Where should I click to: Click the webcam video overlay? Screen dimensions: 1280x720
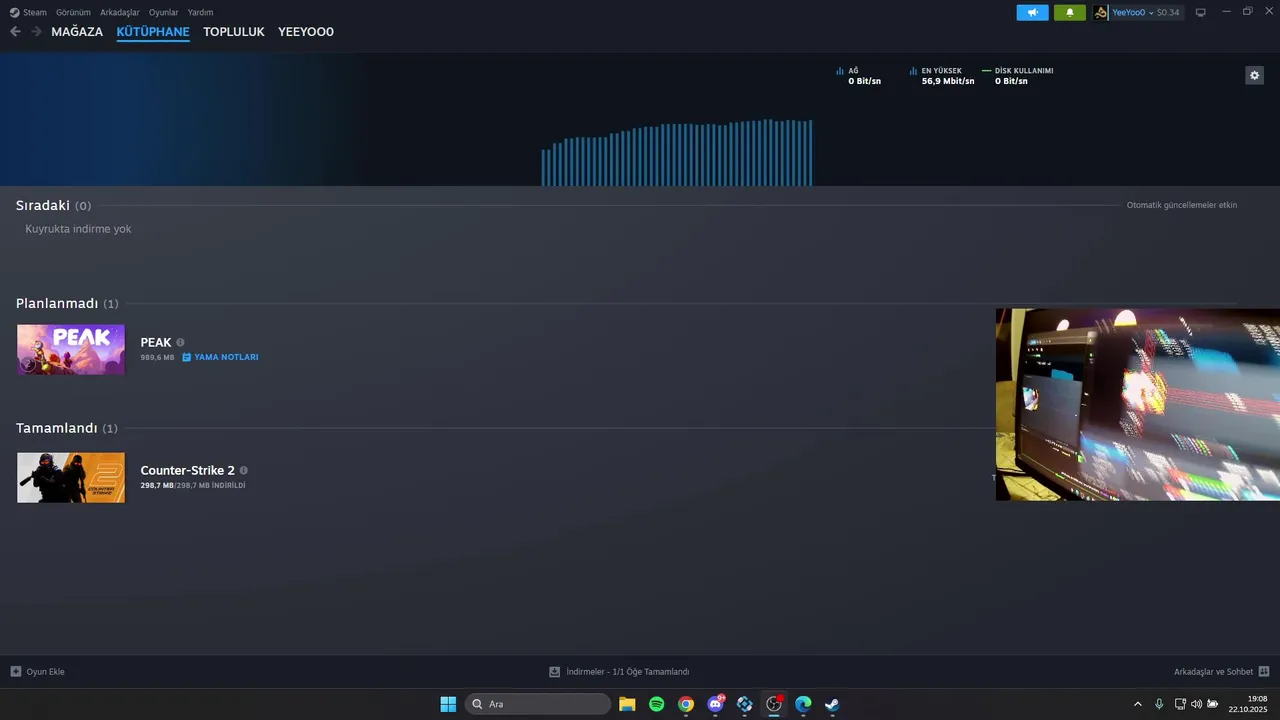point(1138,404)
